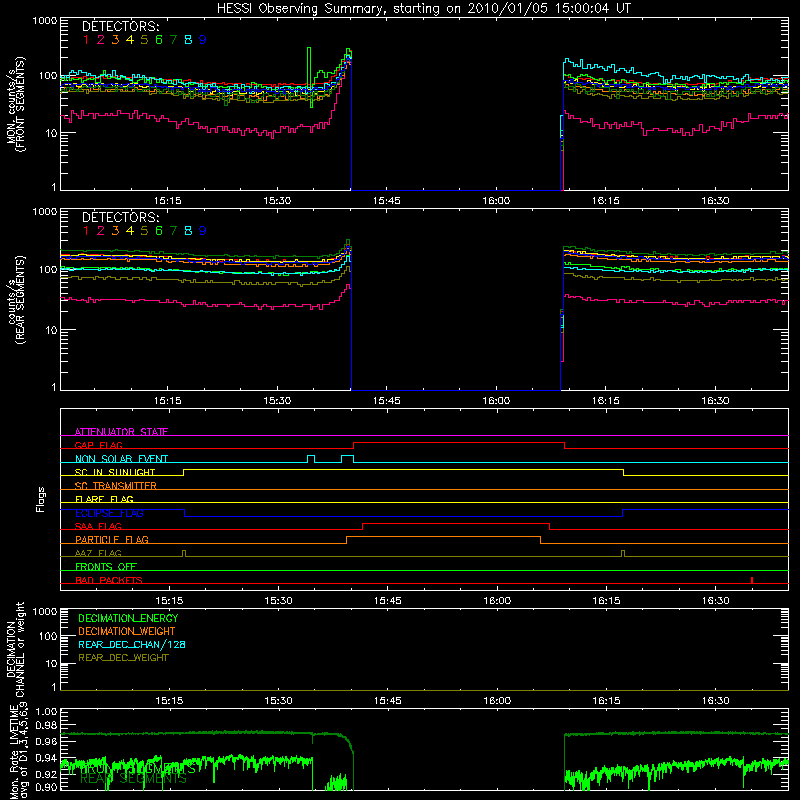Click the vertical Flags axis title
The width and height of the screenshot is (800, 800).
[41, 499]
